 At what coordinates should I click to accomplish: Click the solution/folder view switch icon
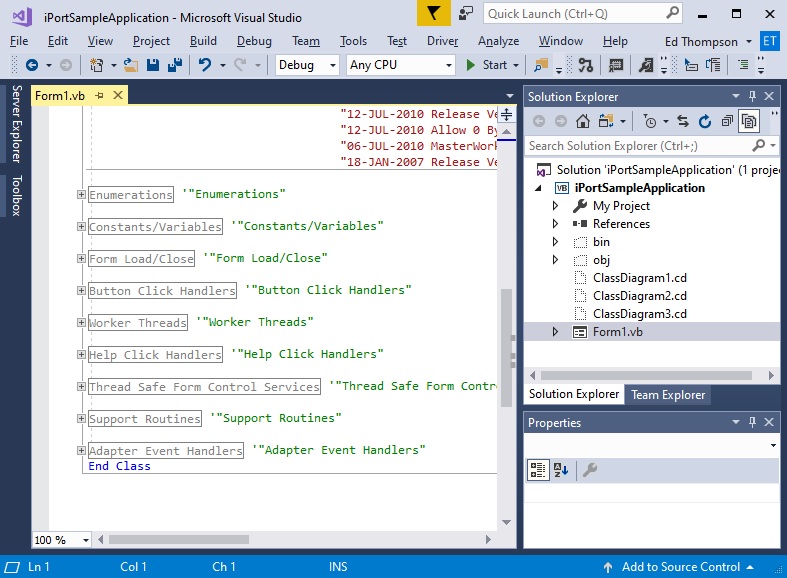coord(606,121)
